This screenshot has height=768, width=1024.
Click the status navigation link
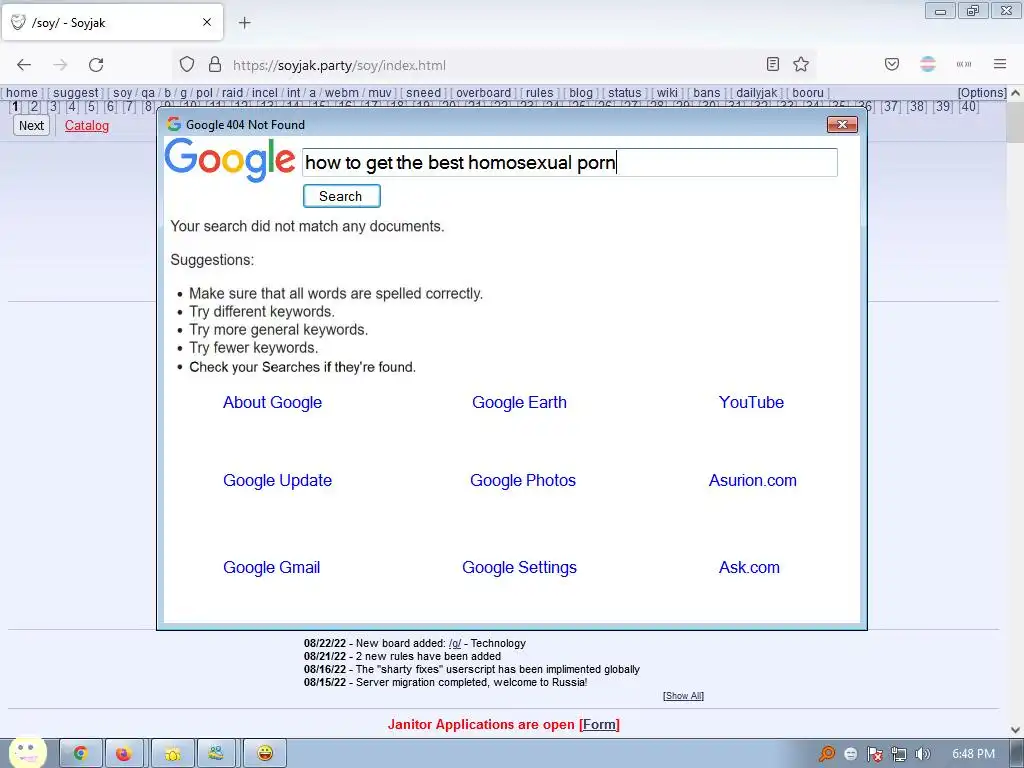tap(624, 93)
